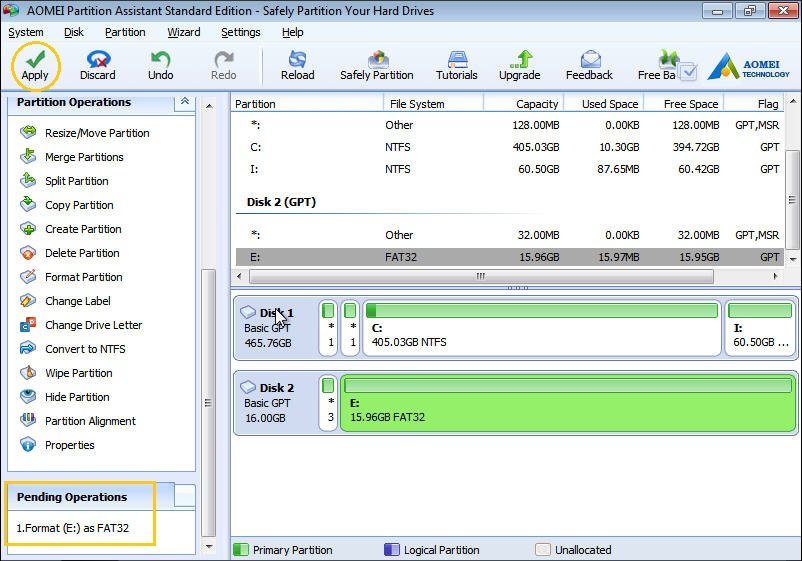The width and height of the screenshot is (802, 561).
Task: Choose Delete Partition operation
Action: [x=70, y=253]
